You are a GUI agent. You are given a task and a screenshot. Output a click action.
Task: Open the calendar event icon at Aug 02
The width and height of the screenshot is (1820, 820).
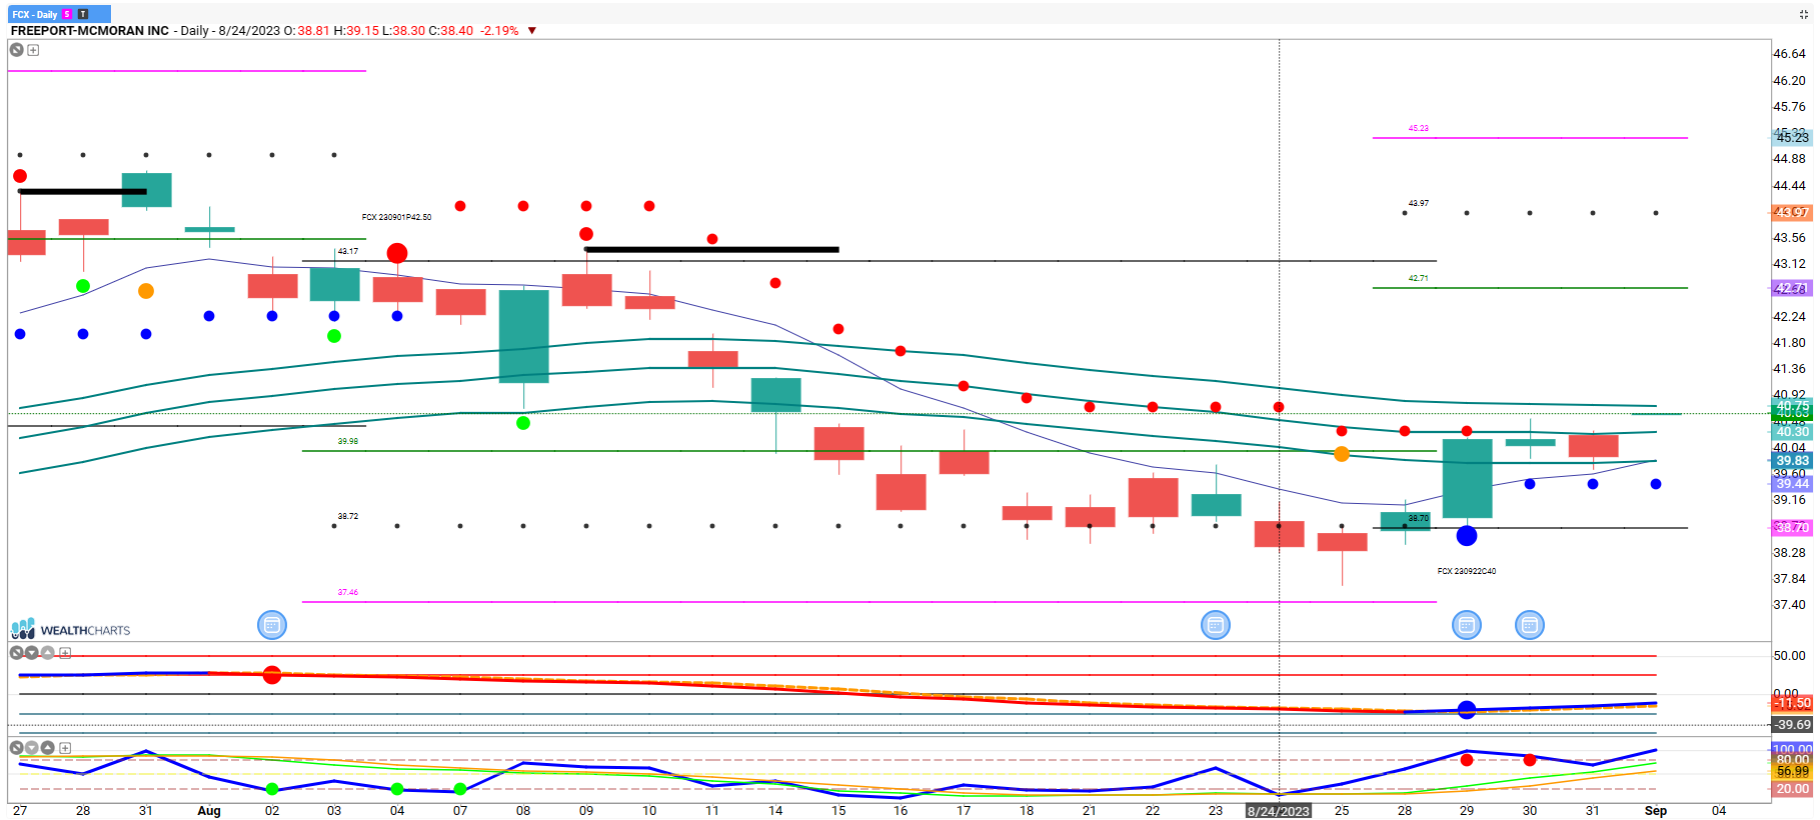[x=272, y=625]
